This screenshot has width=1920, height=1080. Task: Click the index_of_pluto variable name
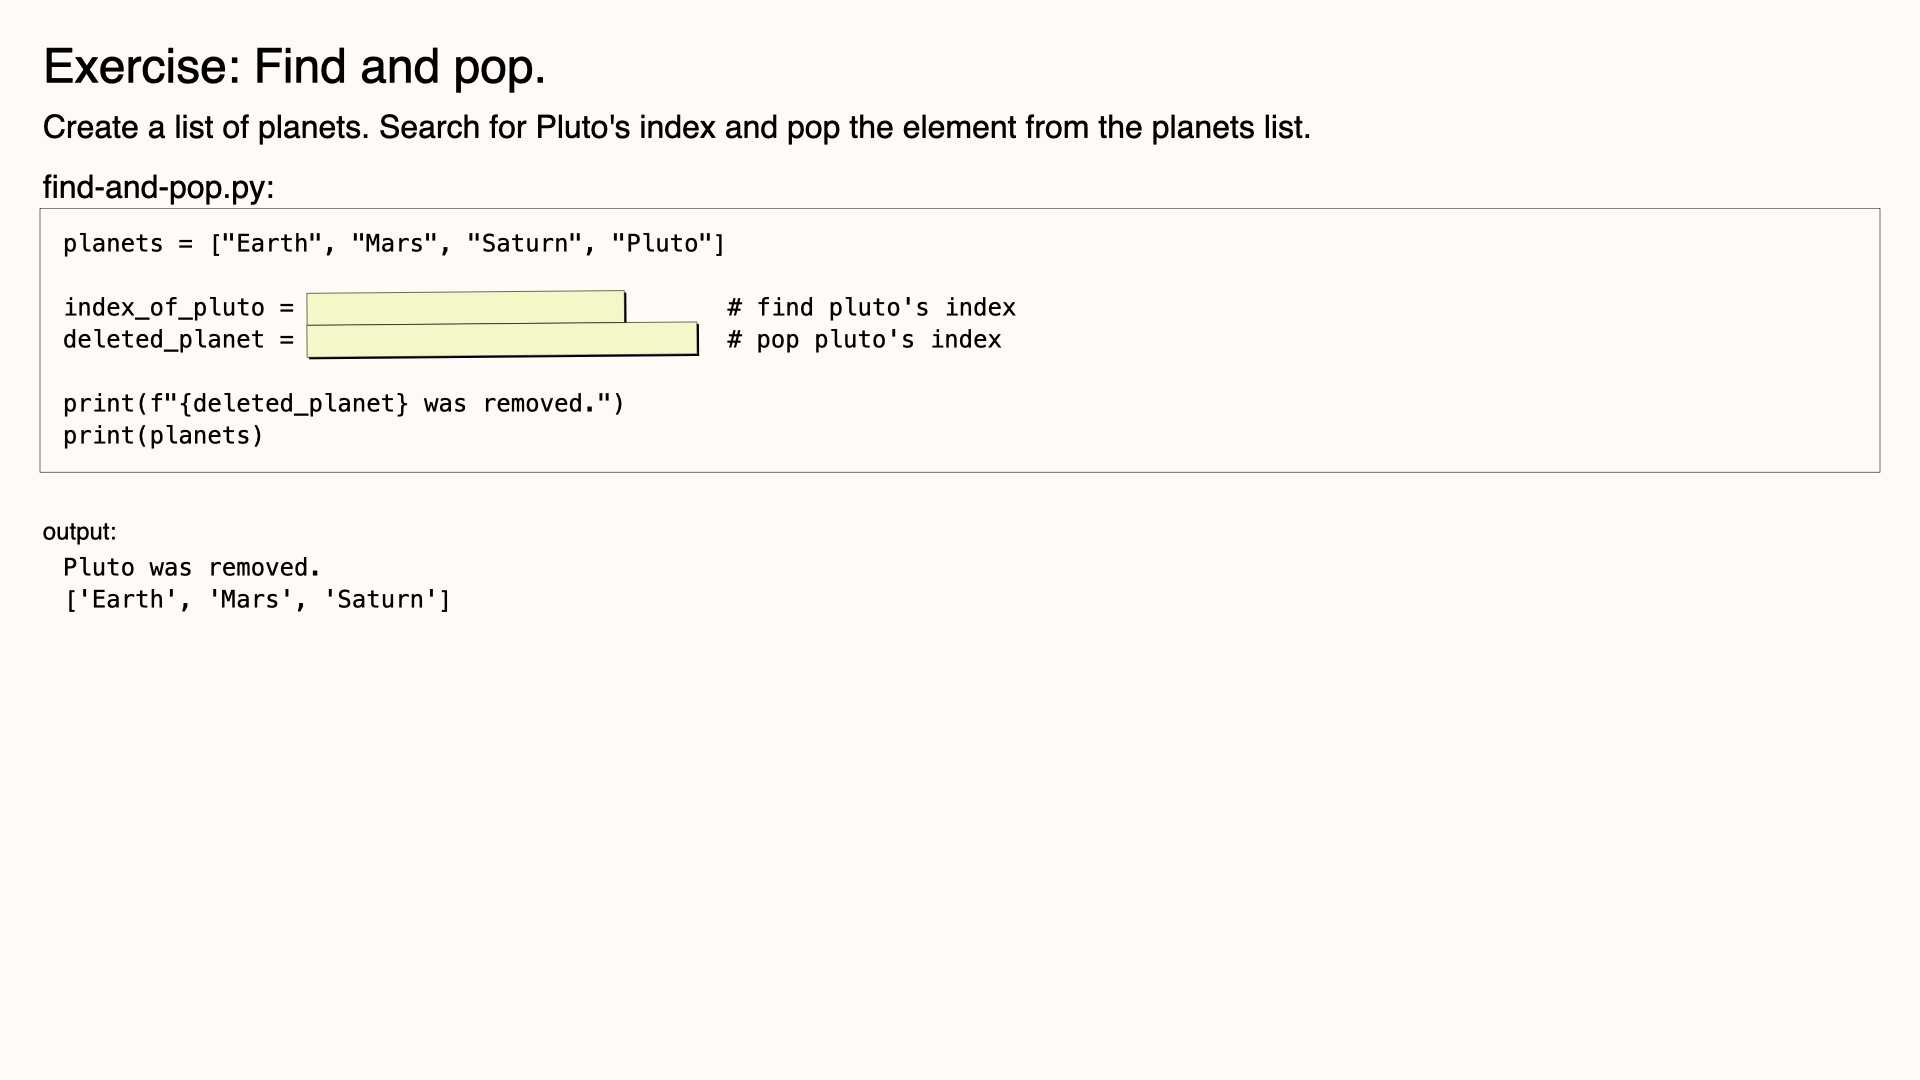click(164, 308)
